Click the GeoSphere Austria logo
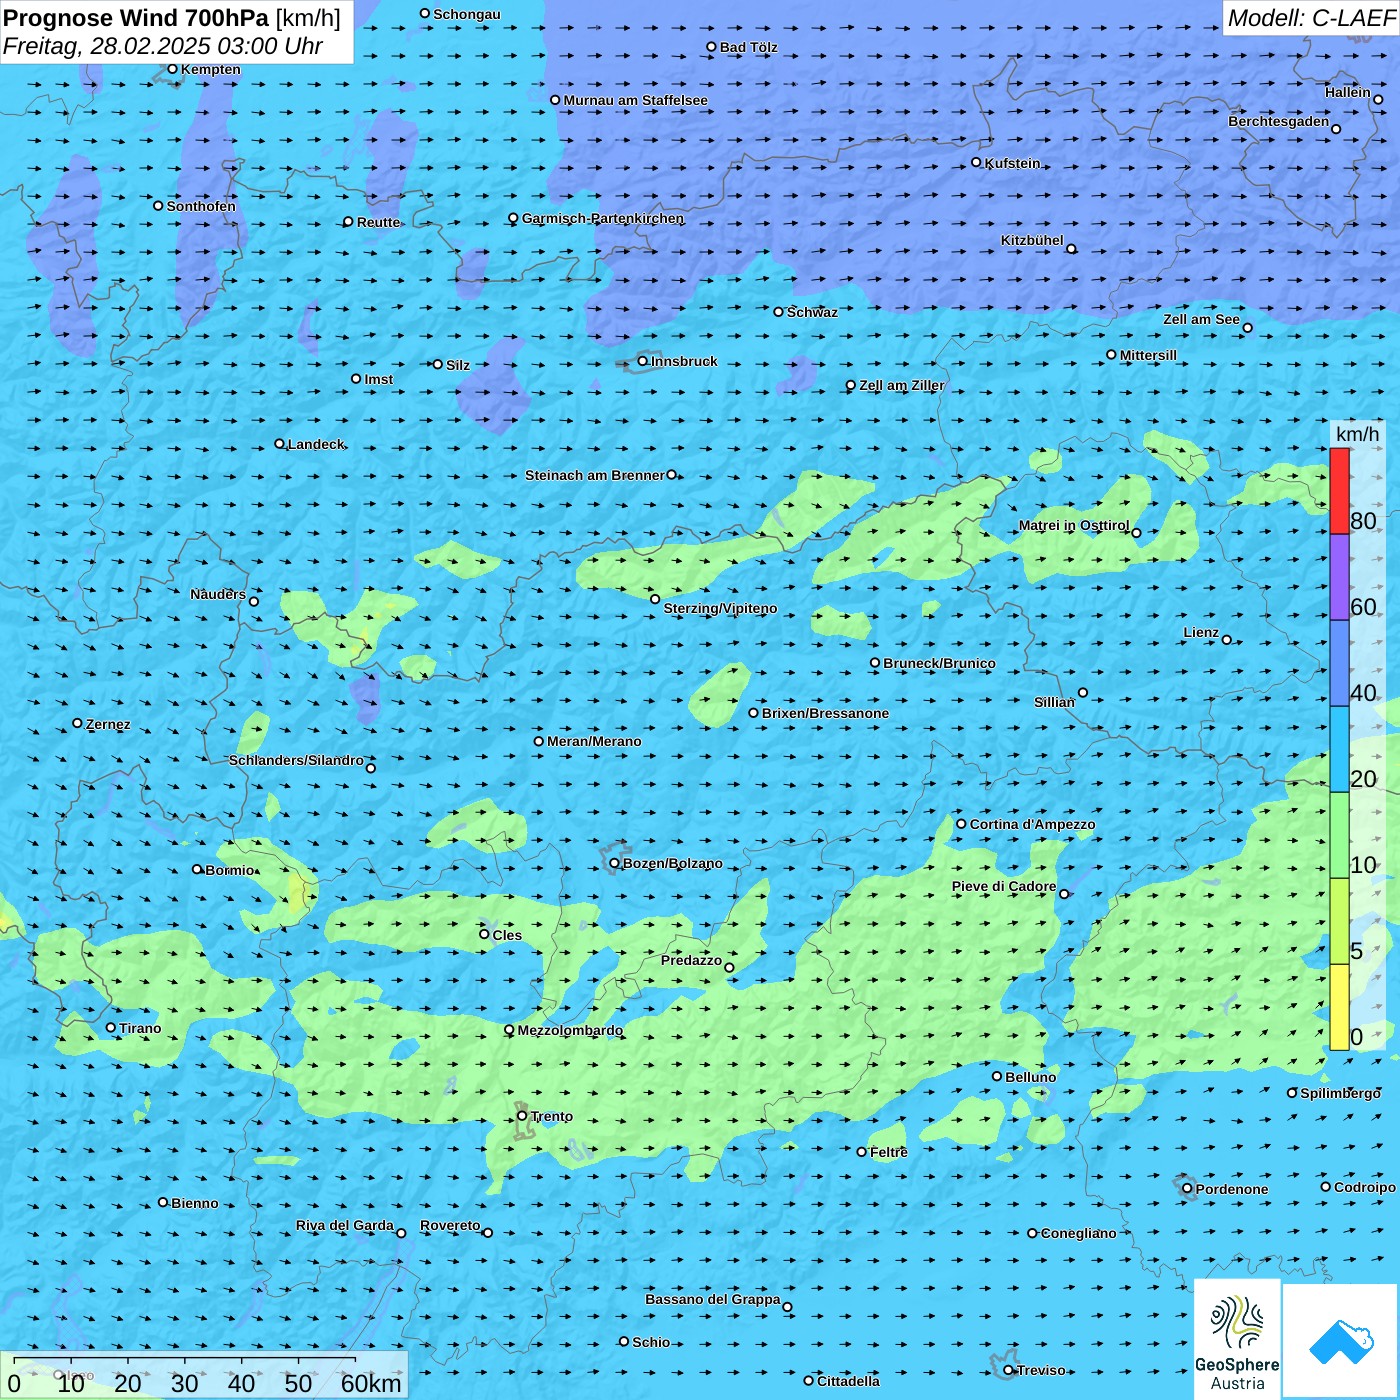This screenshot has height=1400, width=1400. click(1237, 1340)
